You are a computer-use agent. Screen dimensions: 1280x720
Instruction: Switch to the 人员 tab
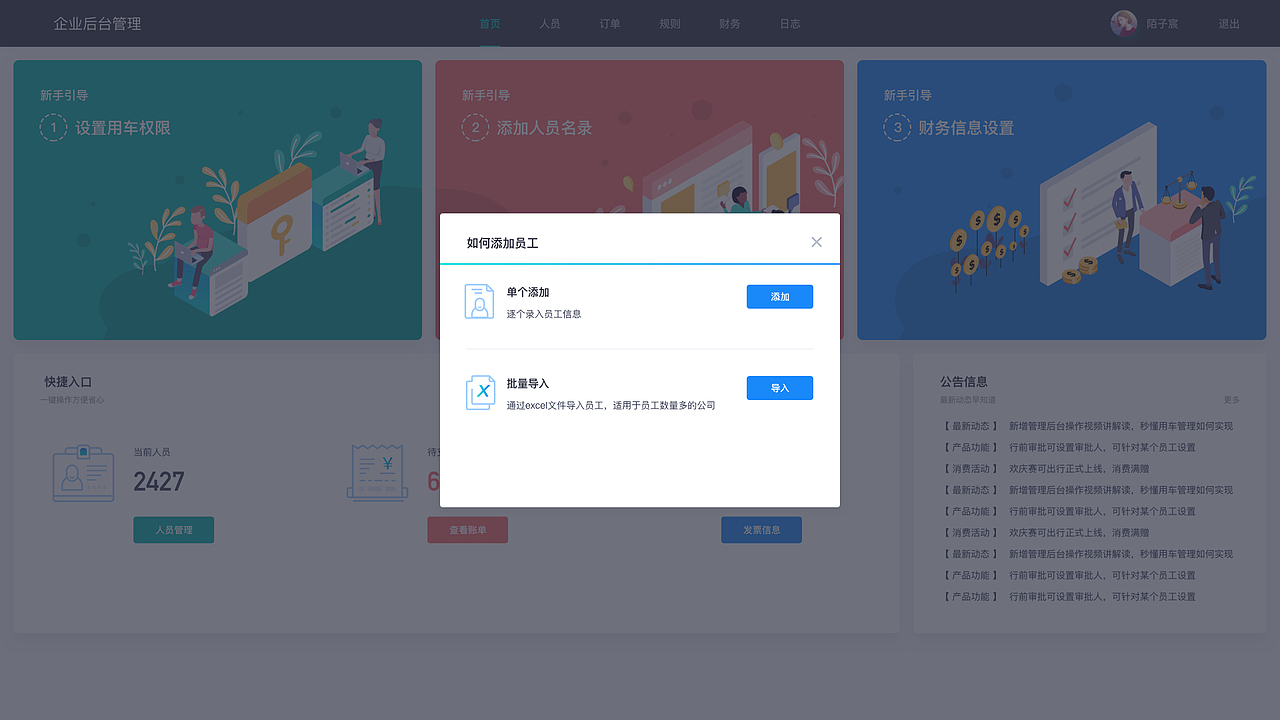coord(549,24)
